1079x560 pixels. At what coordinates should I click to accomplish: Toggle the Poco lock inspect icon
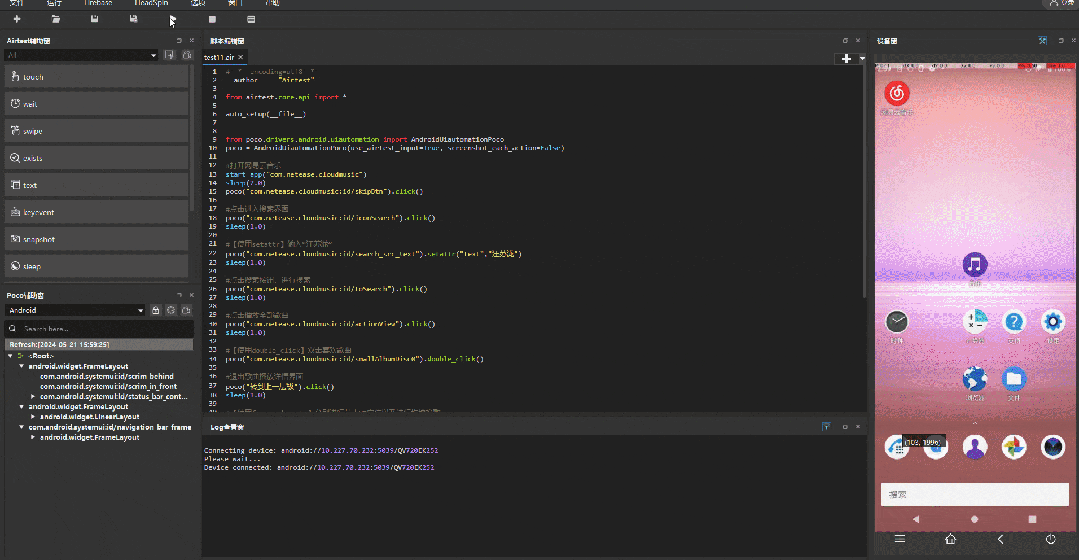coord(155,310)
